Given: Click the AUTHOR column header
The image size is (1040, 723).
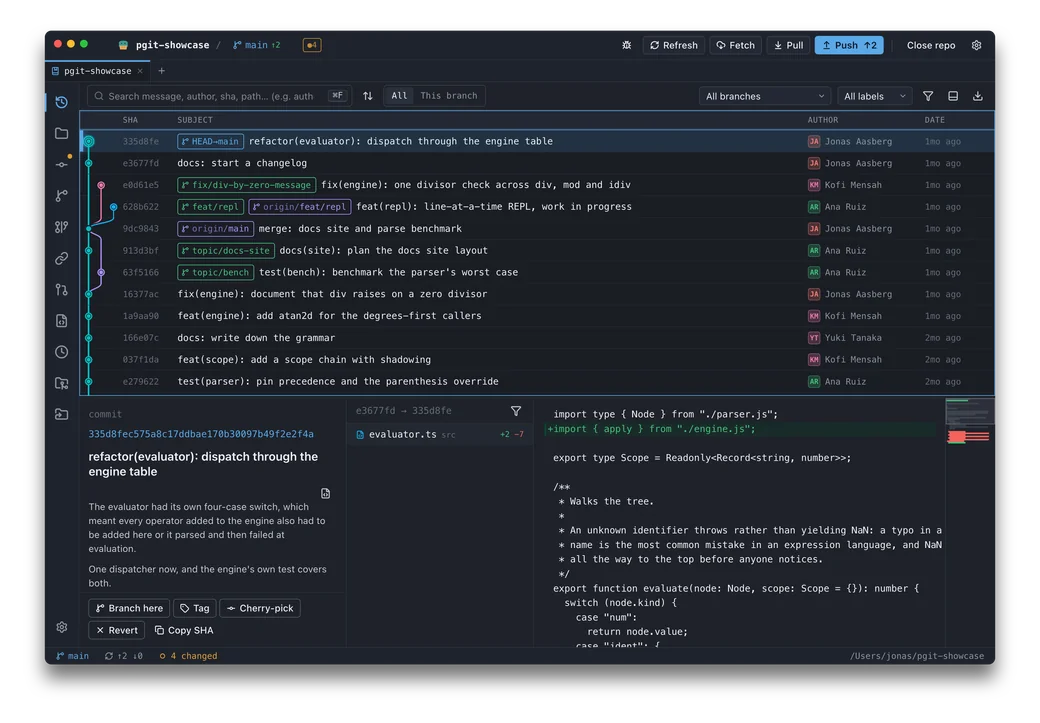Looking at the screenshot, I should (822, 120).
